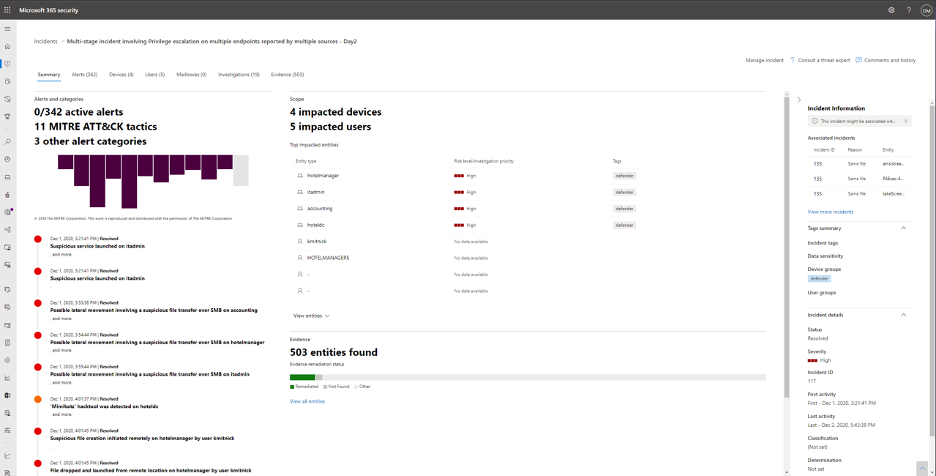
Task: Click the defender device group tag
Action: [x=819, y=278]
